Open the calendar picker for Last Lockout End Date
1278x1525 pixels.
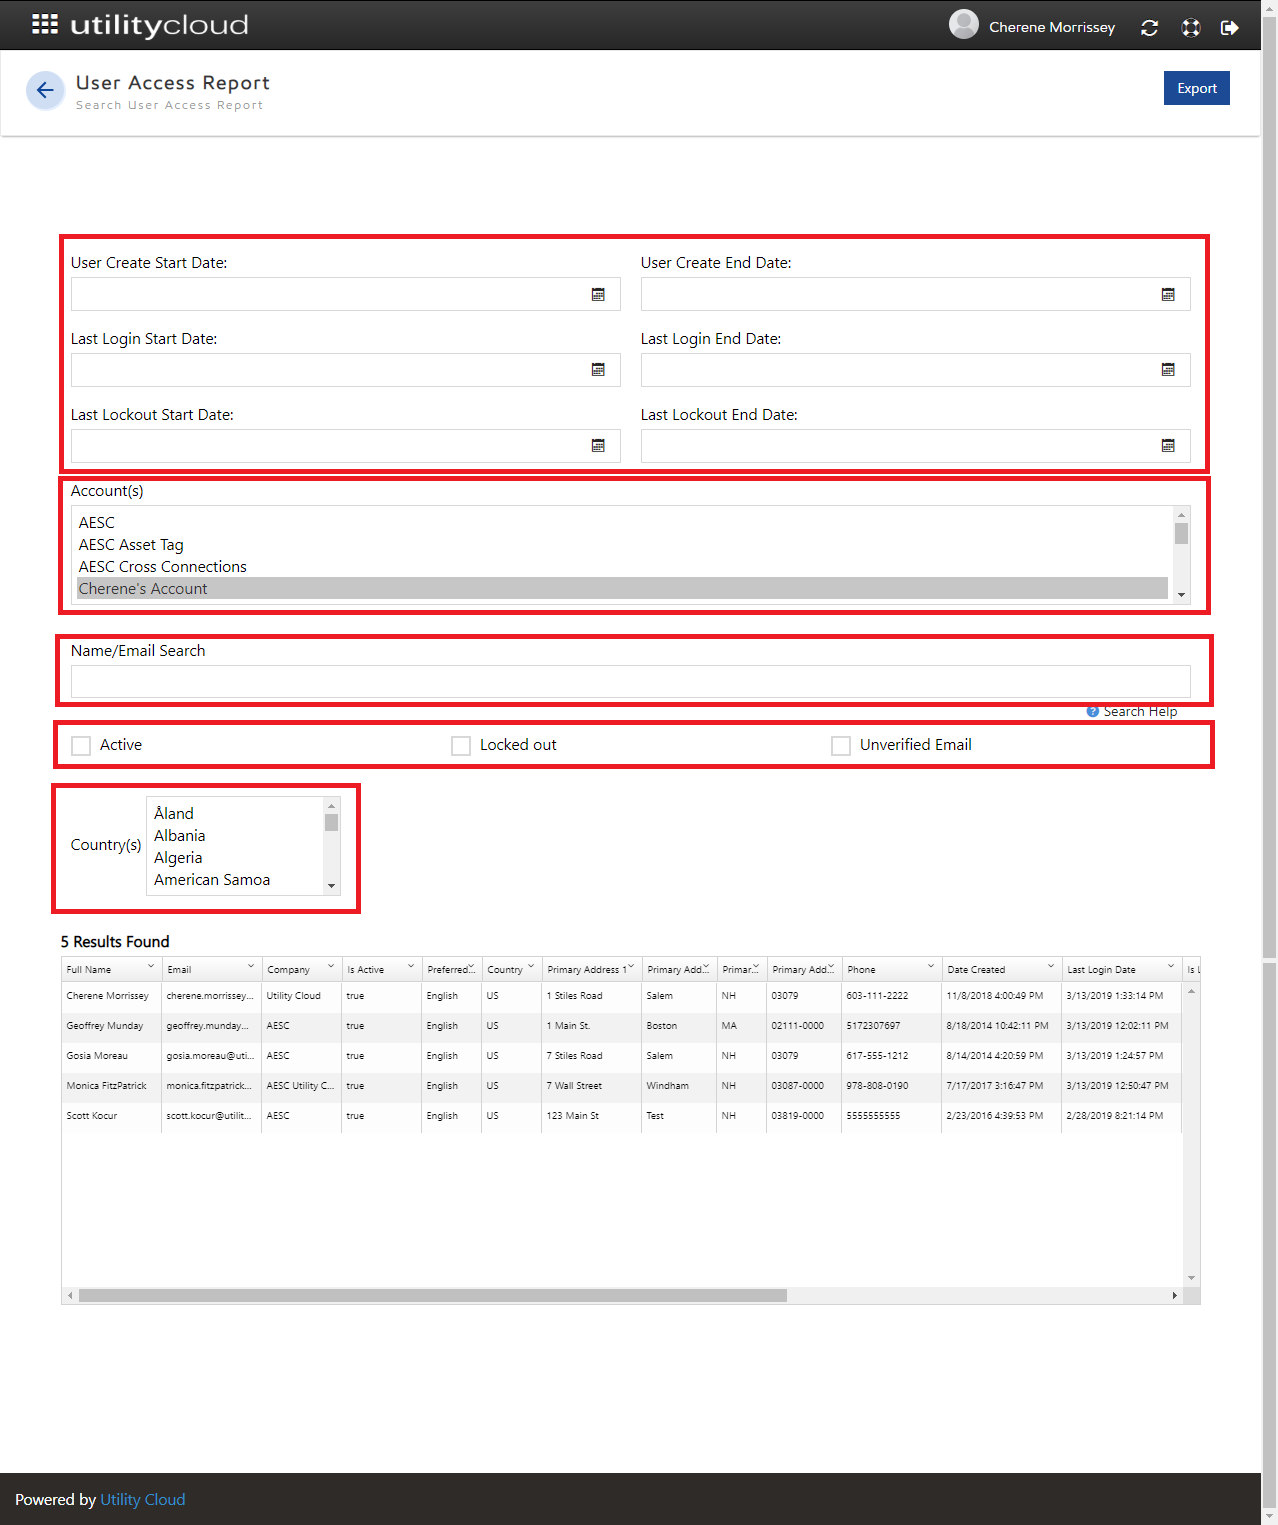(1169, 446)
